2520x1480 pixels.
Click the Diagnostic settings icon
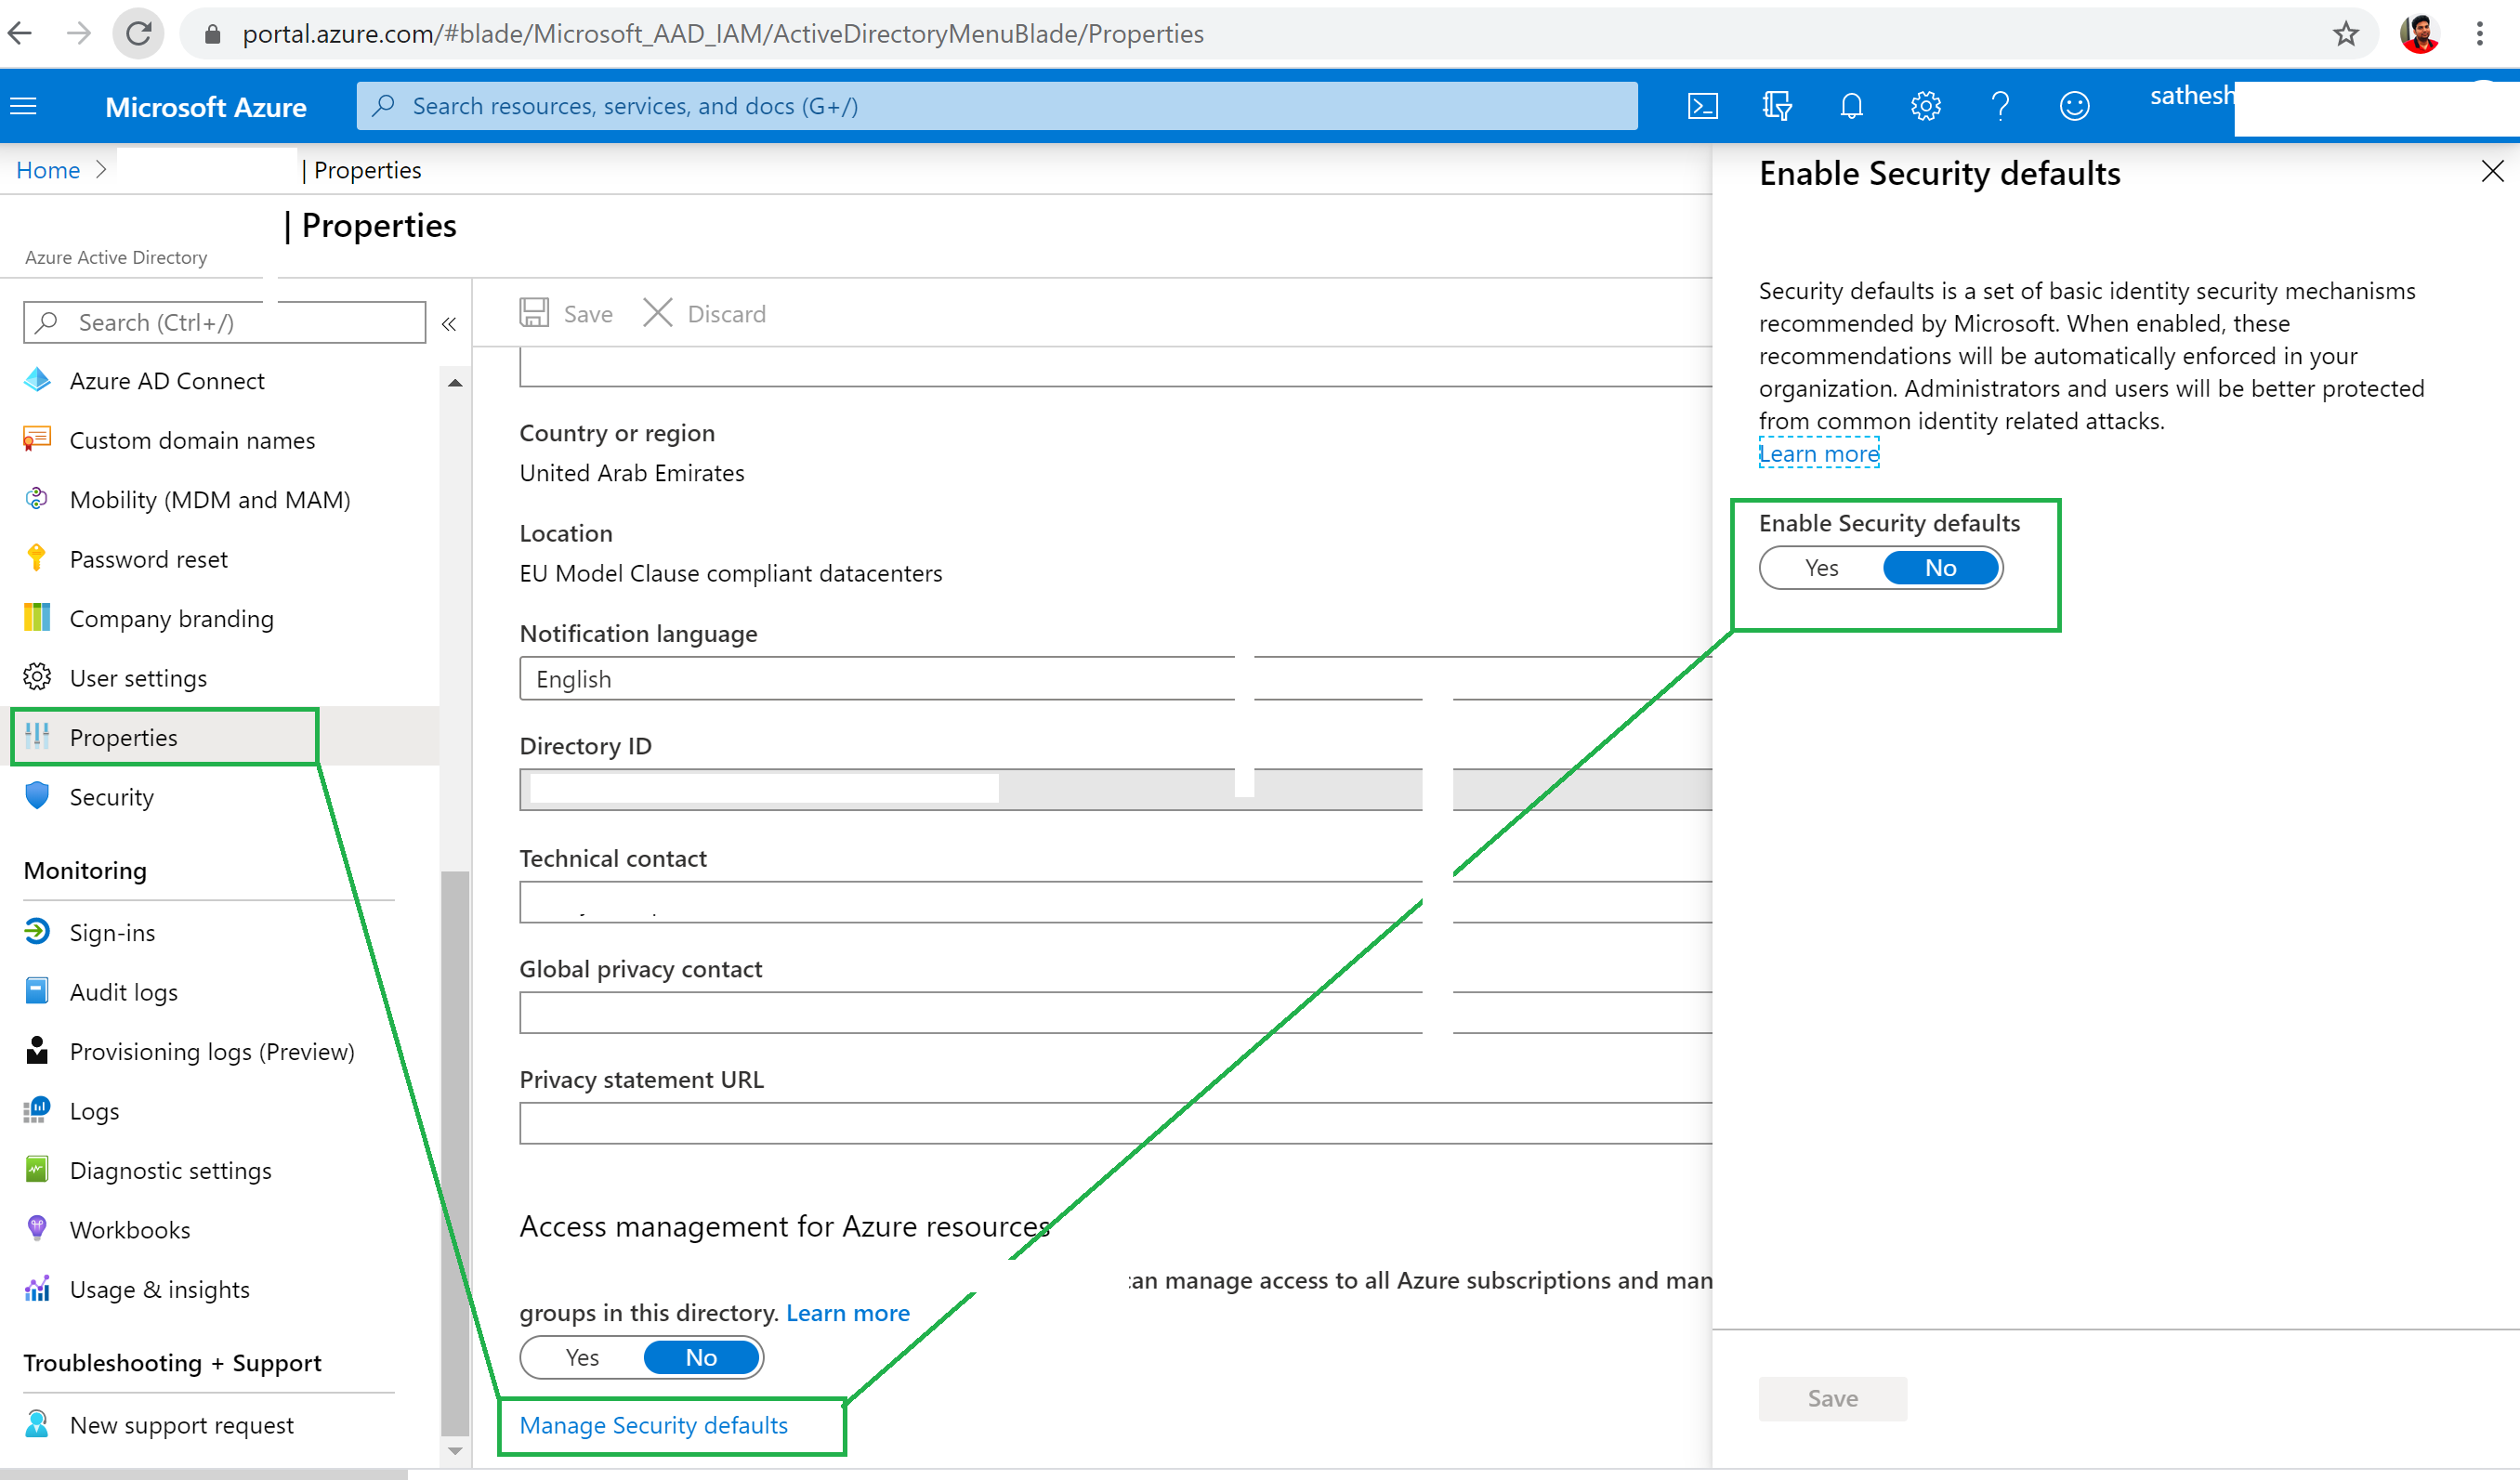pyautogui.click(x=37, y=1170)
